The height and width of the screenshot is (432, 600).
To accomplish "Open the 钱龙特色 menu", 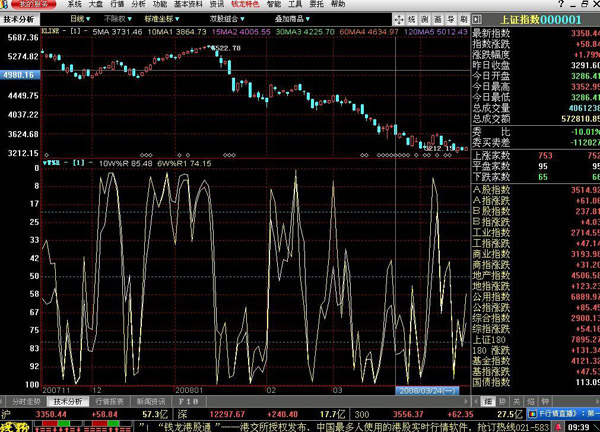I will 246,5.
